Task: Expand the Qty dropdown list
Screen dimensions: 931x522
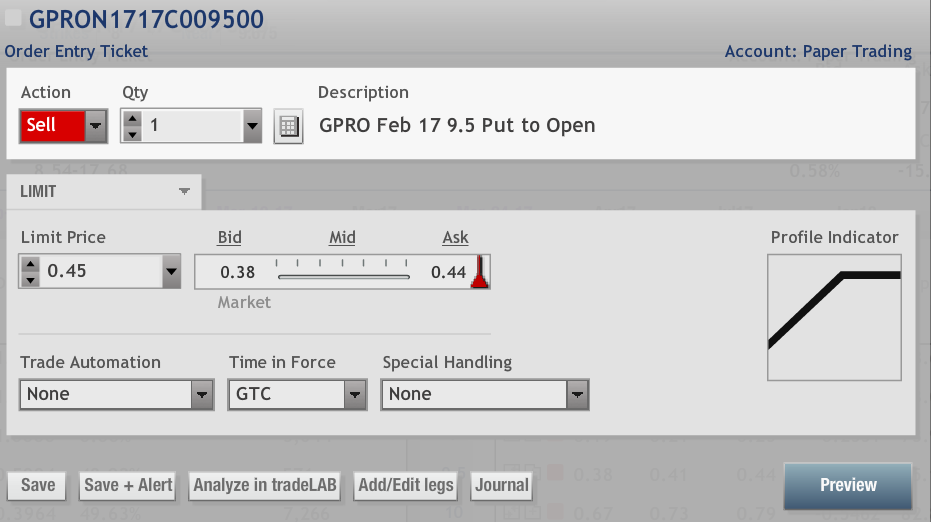Action: [x=252, y=126]
